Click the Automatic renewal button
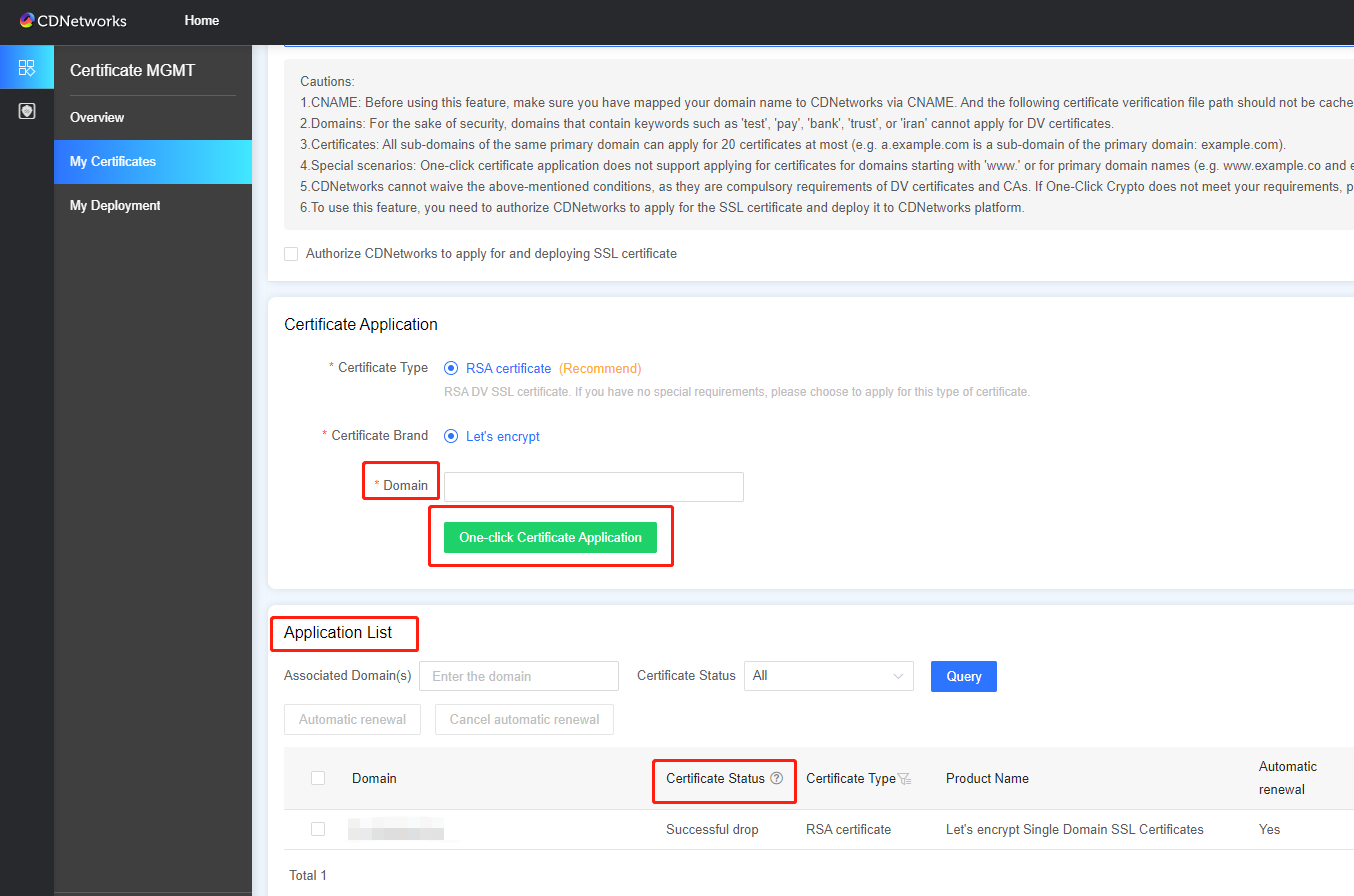This screenshot has height=896, width=1354. (x=352, y=719)
